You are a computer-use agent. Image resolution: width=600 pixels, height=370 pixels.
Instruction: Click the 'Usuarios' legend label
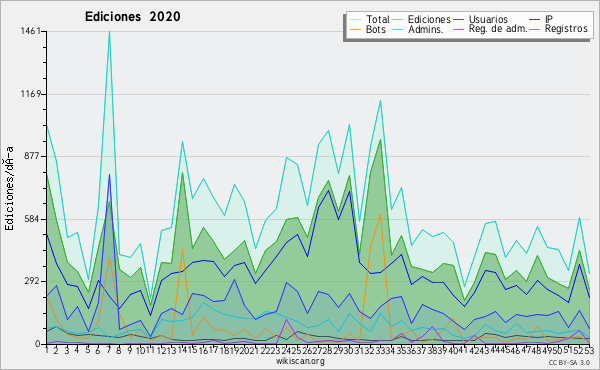coord(488,19)
